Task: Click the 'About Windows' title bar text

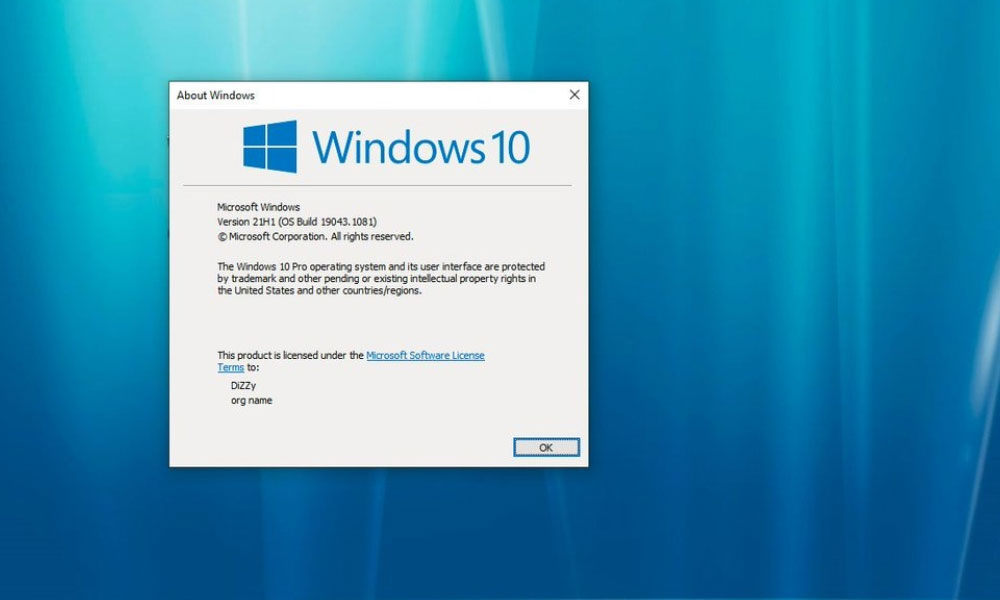Action: (216, 96)
